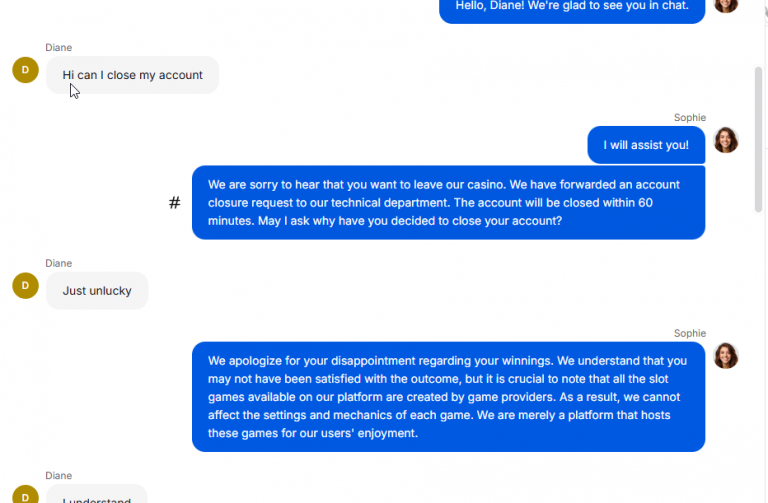The height and width of the screenshot is (503, 768).
Task: Click the Sophie name above "I will assist you!"
Action: pyautogui.click(x=690, y=118)
